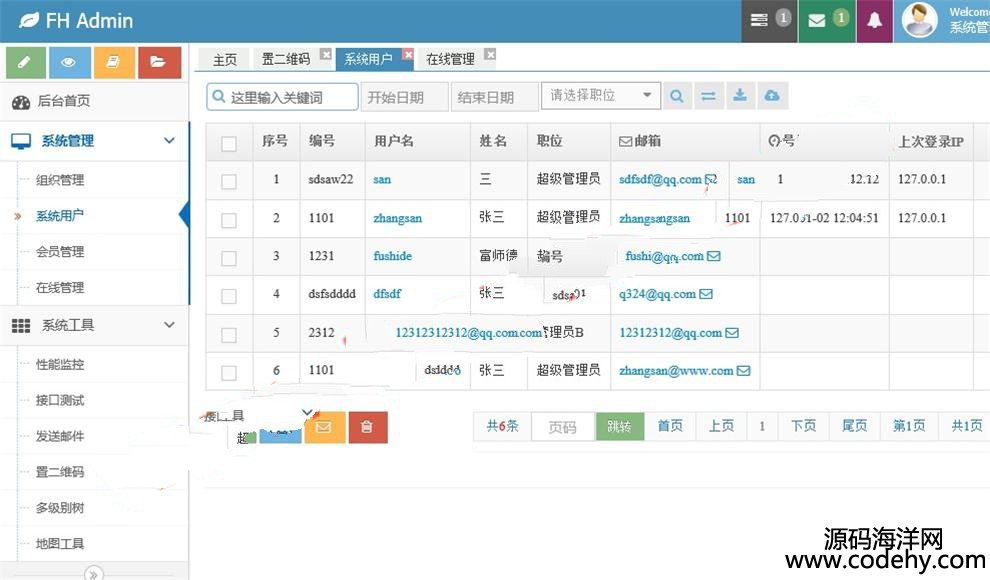This screenshot has height=580, width=990.
Task: Check the row 5 checkbox for 2312
Action: click(229, 334)
